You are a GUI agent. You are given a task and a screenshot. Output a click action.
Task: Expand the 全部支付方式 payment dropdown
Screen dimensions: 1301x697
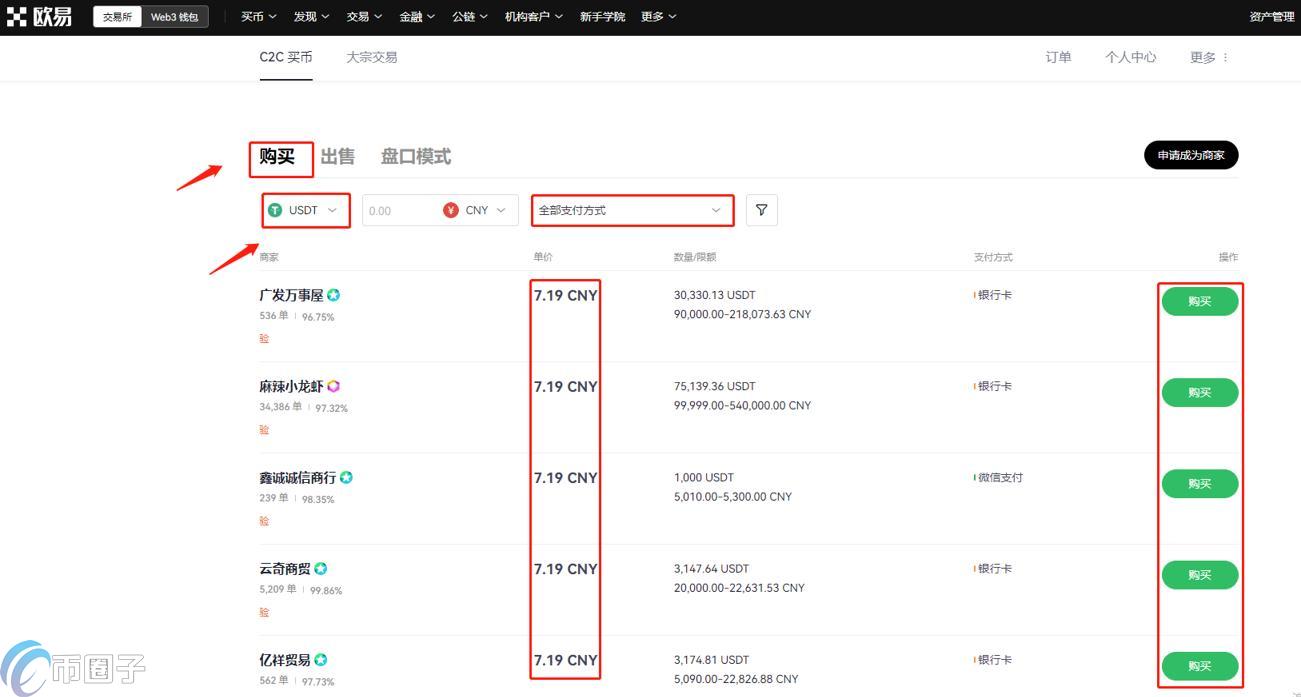pyautogui.click(x=632, y=210)
